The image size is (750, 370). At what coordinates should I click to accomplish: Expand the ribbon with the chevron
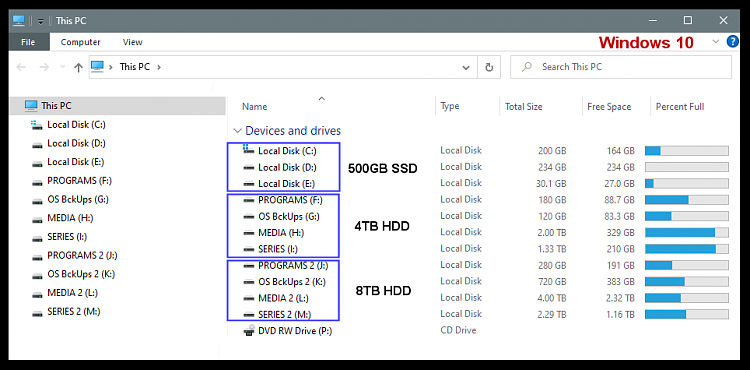click(716, 42)
